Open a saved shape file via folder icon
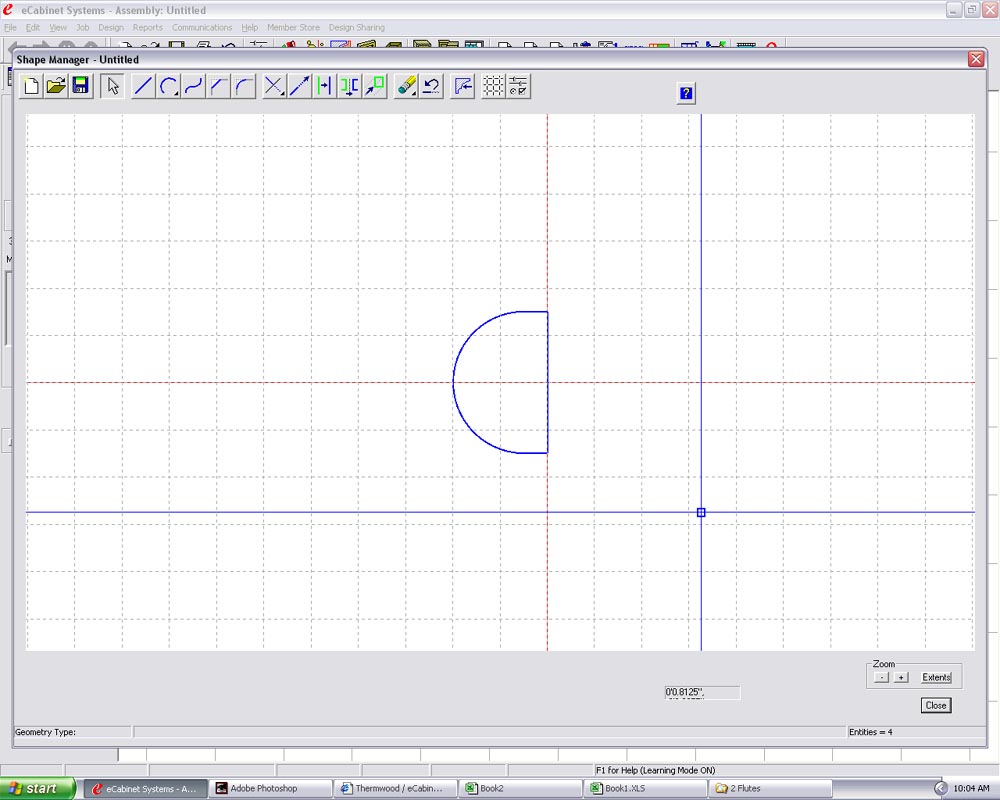 coord(56,86)
